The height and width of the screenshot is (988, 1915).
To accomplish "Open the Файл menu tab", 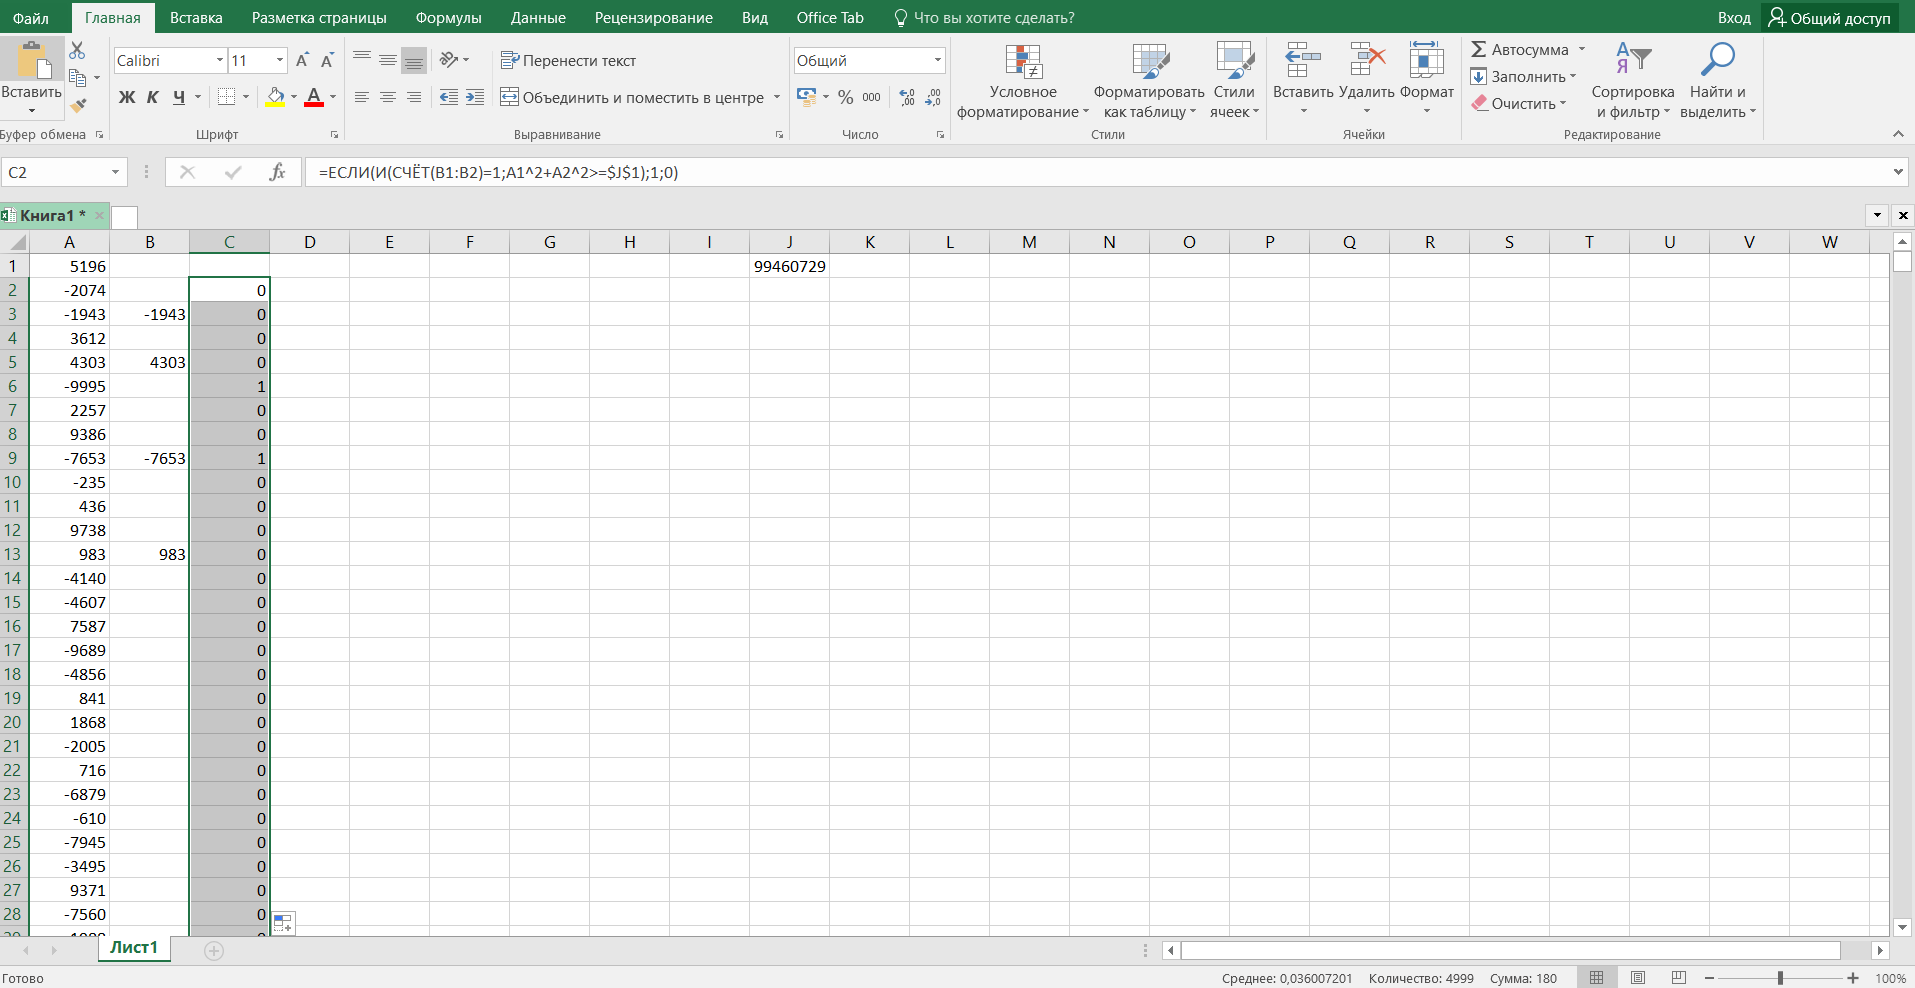I will coord(31,18).
